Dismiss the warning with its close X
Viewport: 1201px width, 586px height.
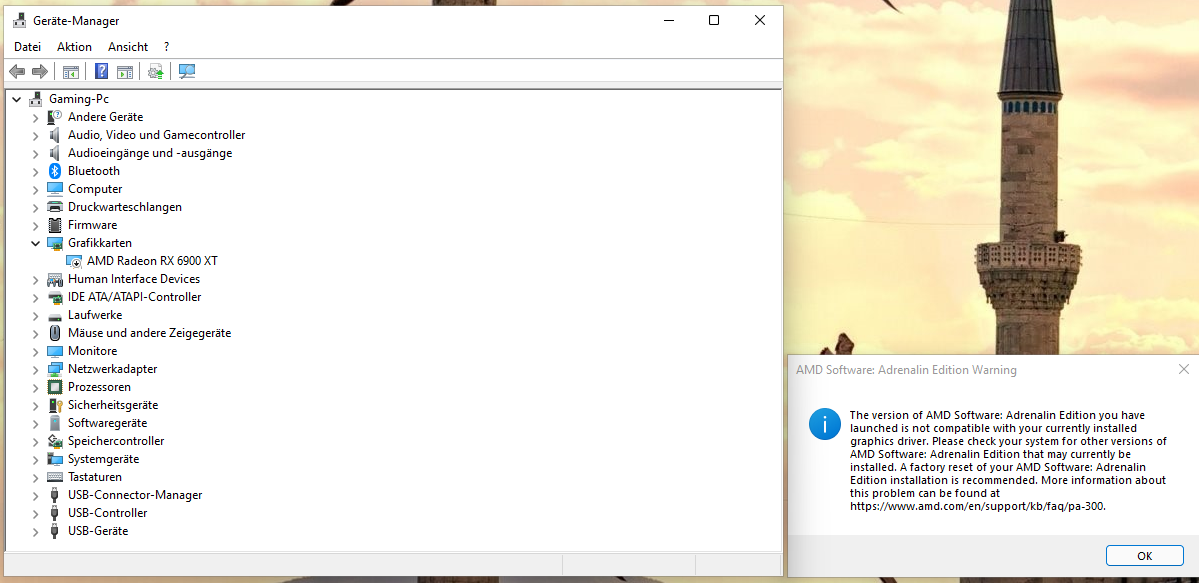point(1184,369)
